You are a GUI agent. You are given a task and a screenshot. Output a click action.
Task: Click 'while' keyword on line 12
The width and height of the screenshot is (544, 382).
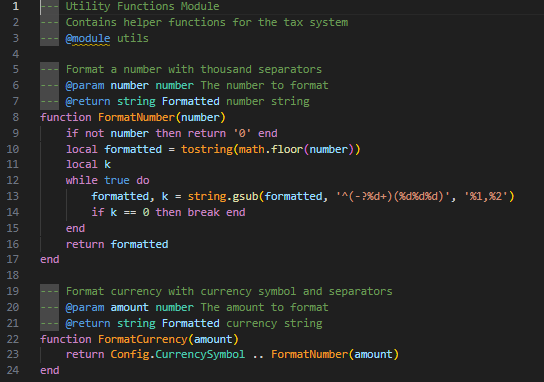[x=82, y=180]
